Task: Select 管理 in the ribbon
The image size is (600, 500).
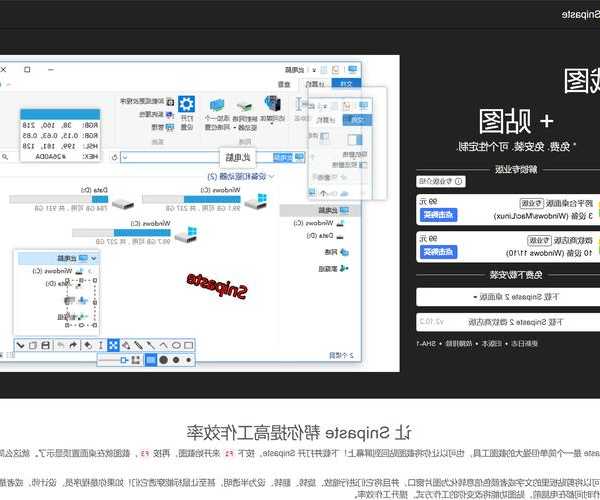Action: click(163, 126)
